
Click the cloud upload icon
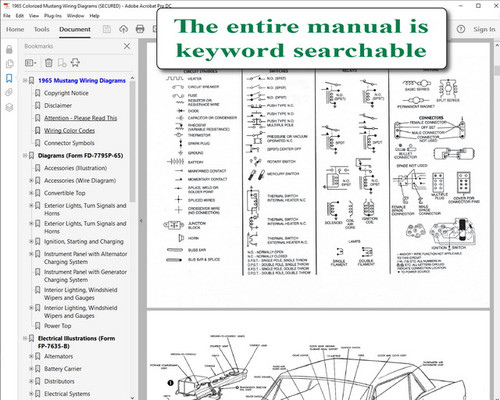click(x=123, y=29)
